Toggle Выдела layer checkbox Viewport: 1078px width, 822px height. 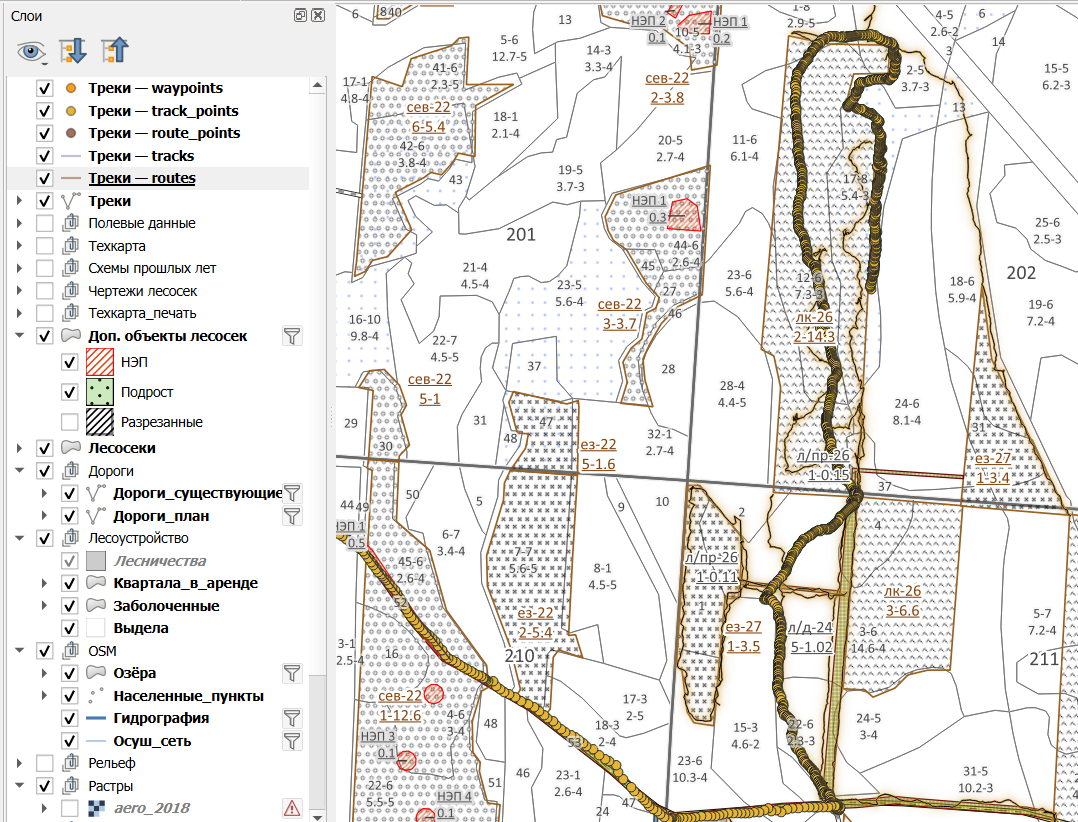point(69,628)
